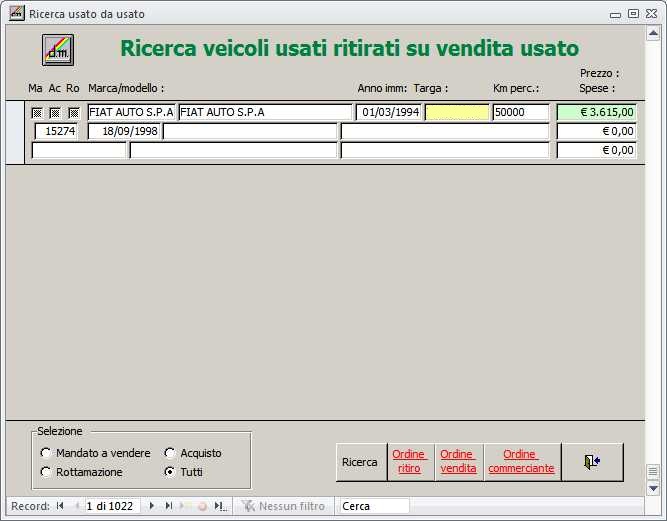Click the field showing 15274

point(56,131)
